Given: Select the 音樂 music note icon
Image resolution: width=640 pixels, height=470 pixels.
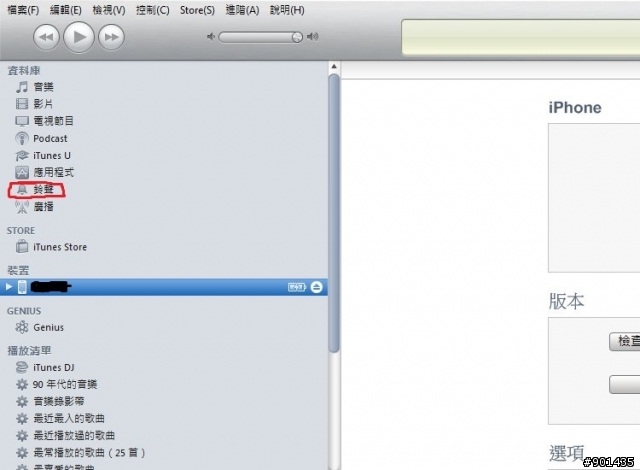Looking at the screenshot, I should [x=22, y=87].
